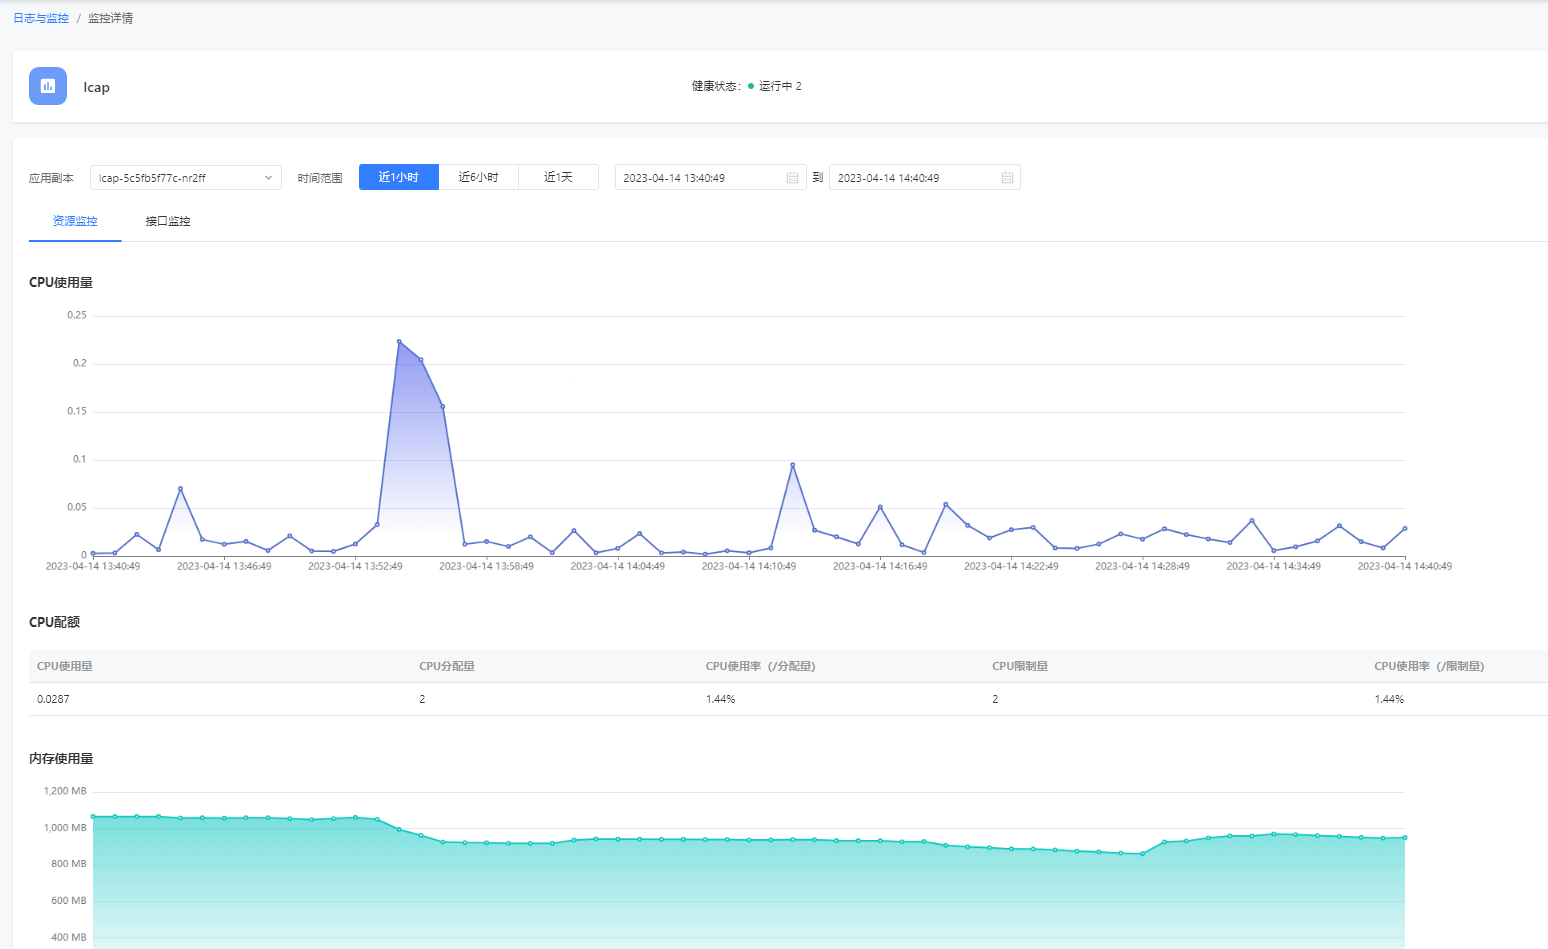This screenshot has width=1548, height=949.
Task: Click the CPU使用量 table column header
Action: [x=65, y=666]
